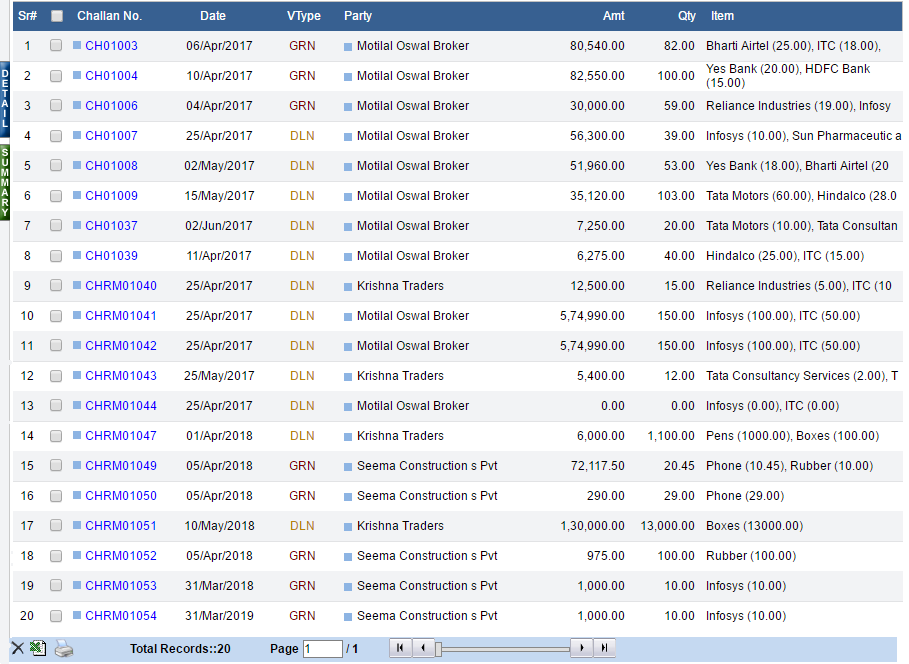Viewport: 909px width, 664px height.
Task: Click the Page number input field
Action: 322,648
